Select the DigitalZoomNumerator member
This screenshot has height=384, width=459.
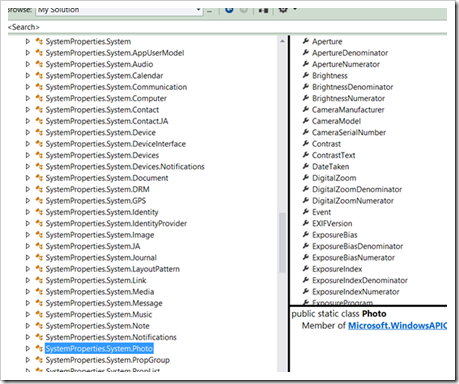pyautogui.click(x=353, y=200)
